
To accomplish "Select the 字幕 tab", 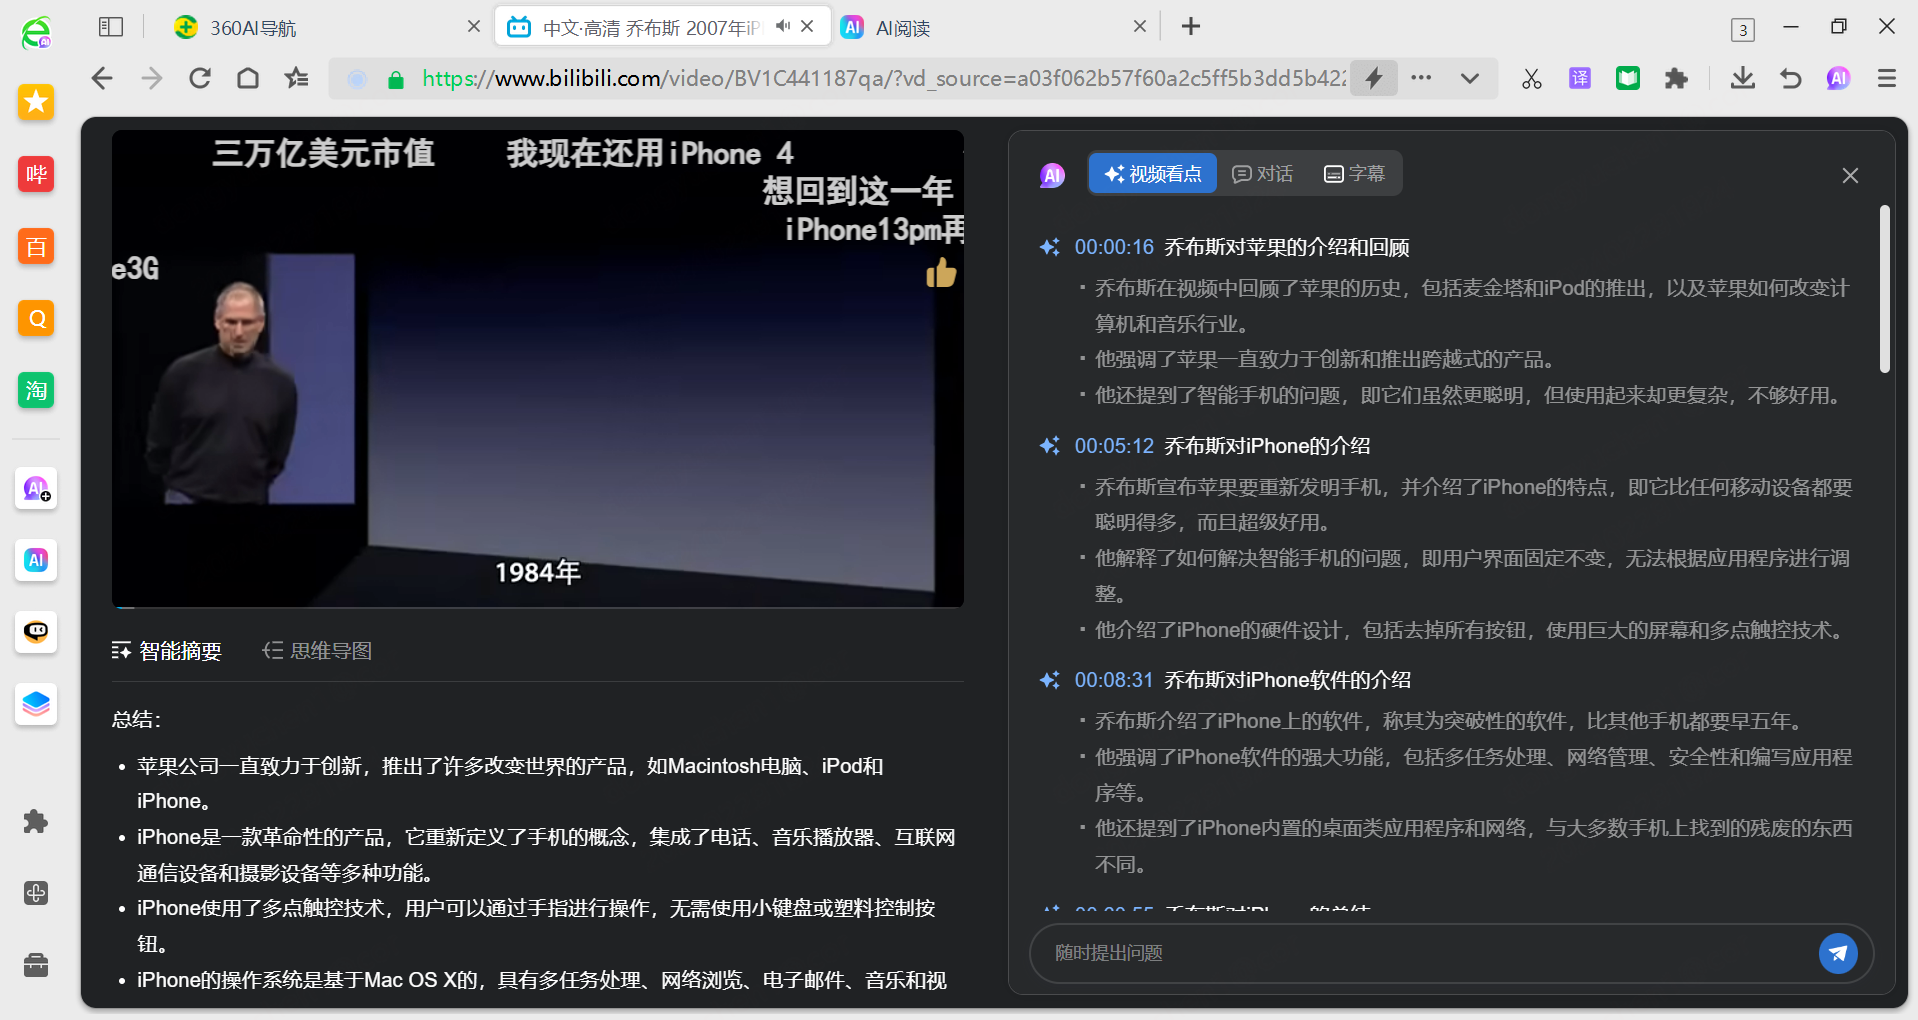I will (x=1354, y=174).
